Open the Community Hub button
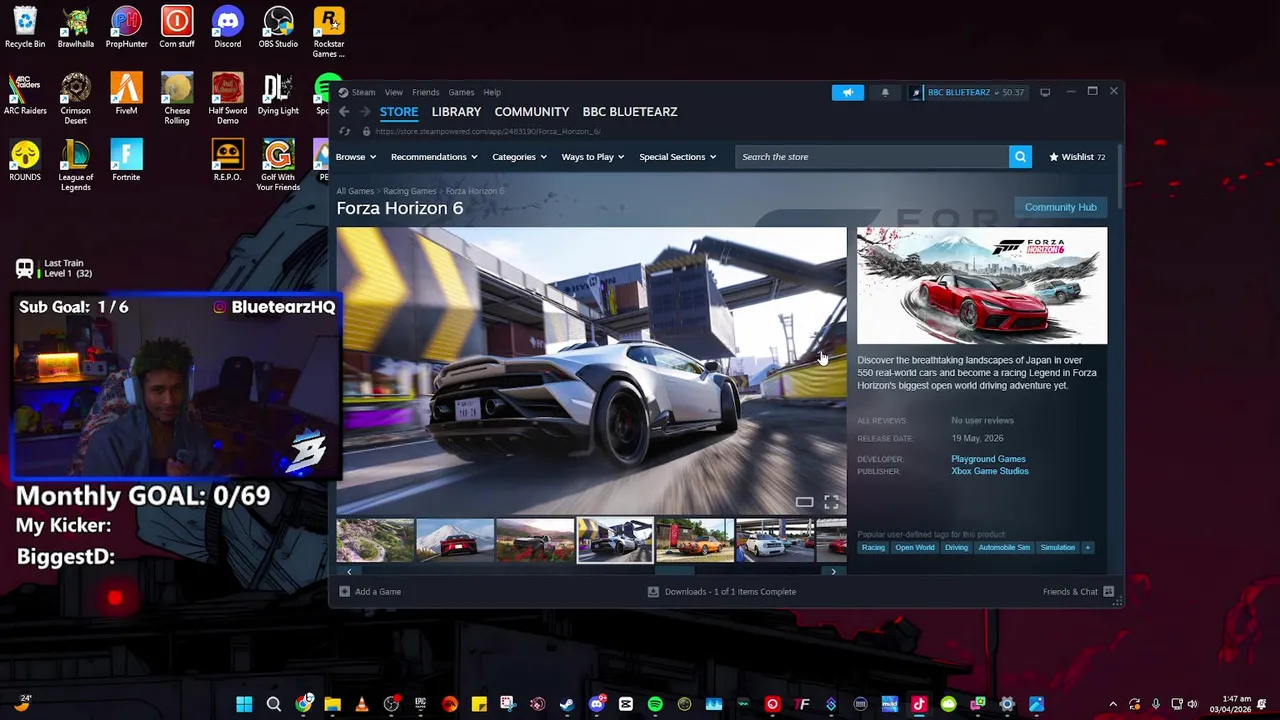This screenshot has width=1280, height=720. [1061, 207]
